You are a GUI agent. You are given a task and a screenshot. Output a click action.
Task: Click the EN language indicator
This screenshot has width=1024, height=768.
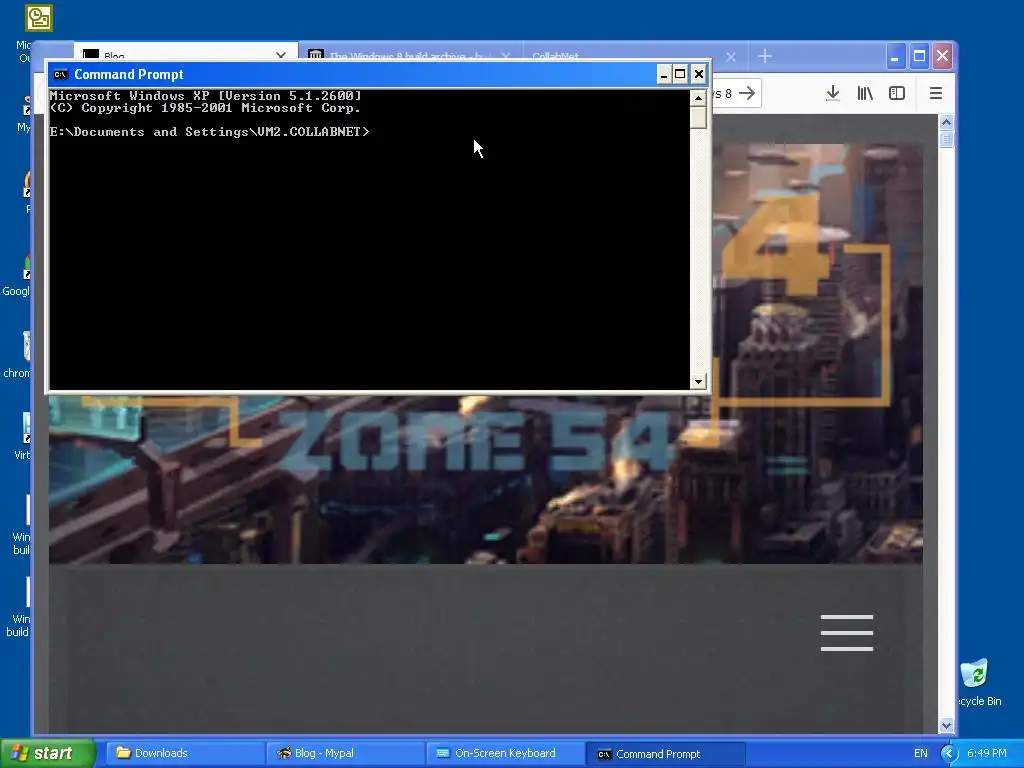coord(921,754)
